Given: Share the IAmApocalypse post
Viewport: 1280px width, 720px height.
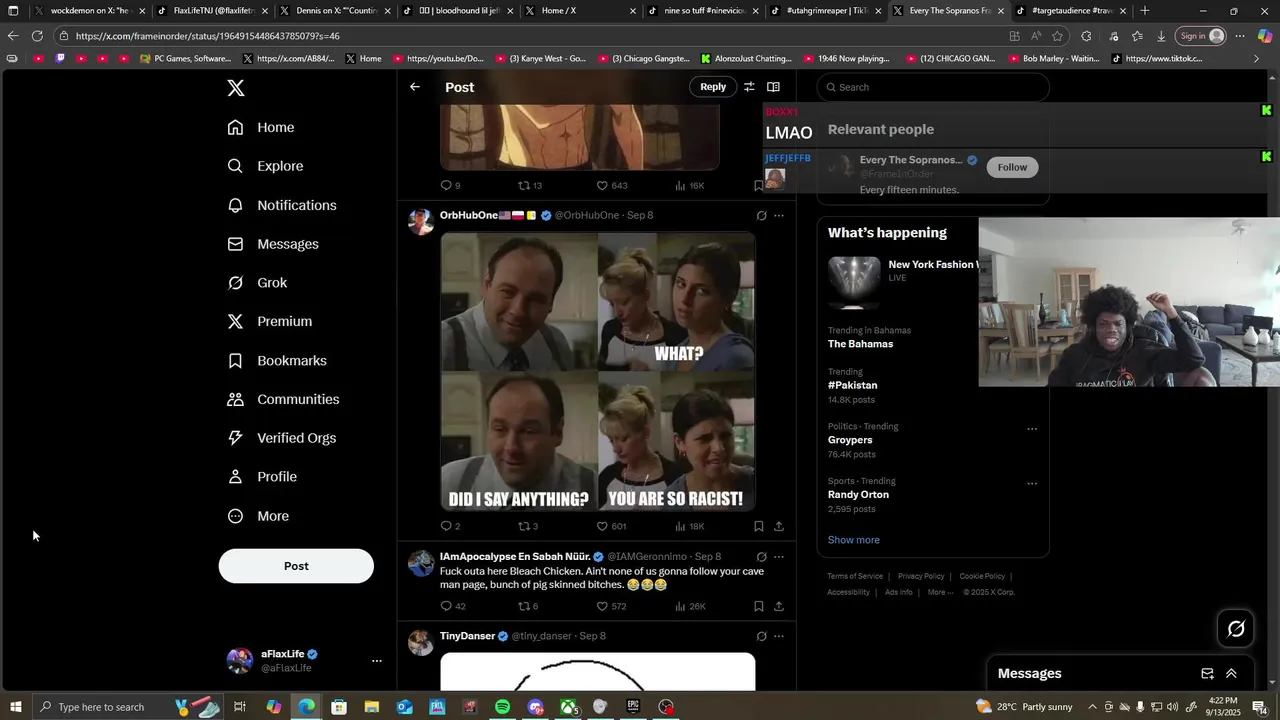Looking at the screenshot, I should tap(779, 606).
